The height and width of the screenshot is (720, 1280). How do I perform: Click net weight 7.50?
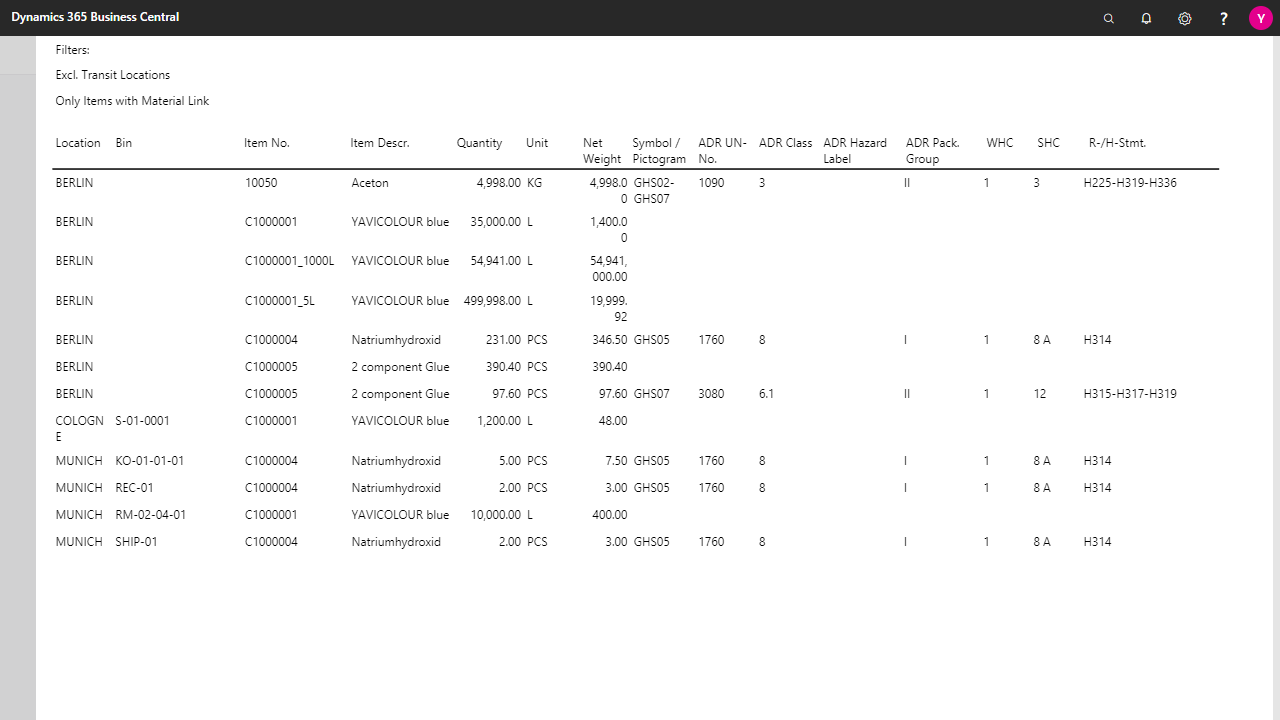pos(616,461)
